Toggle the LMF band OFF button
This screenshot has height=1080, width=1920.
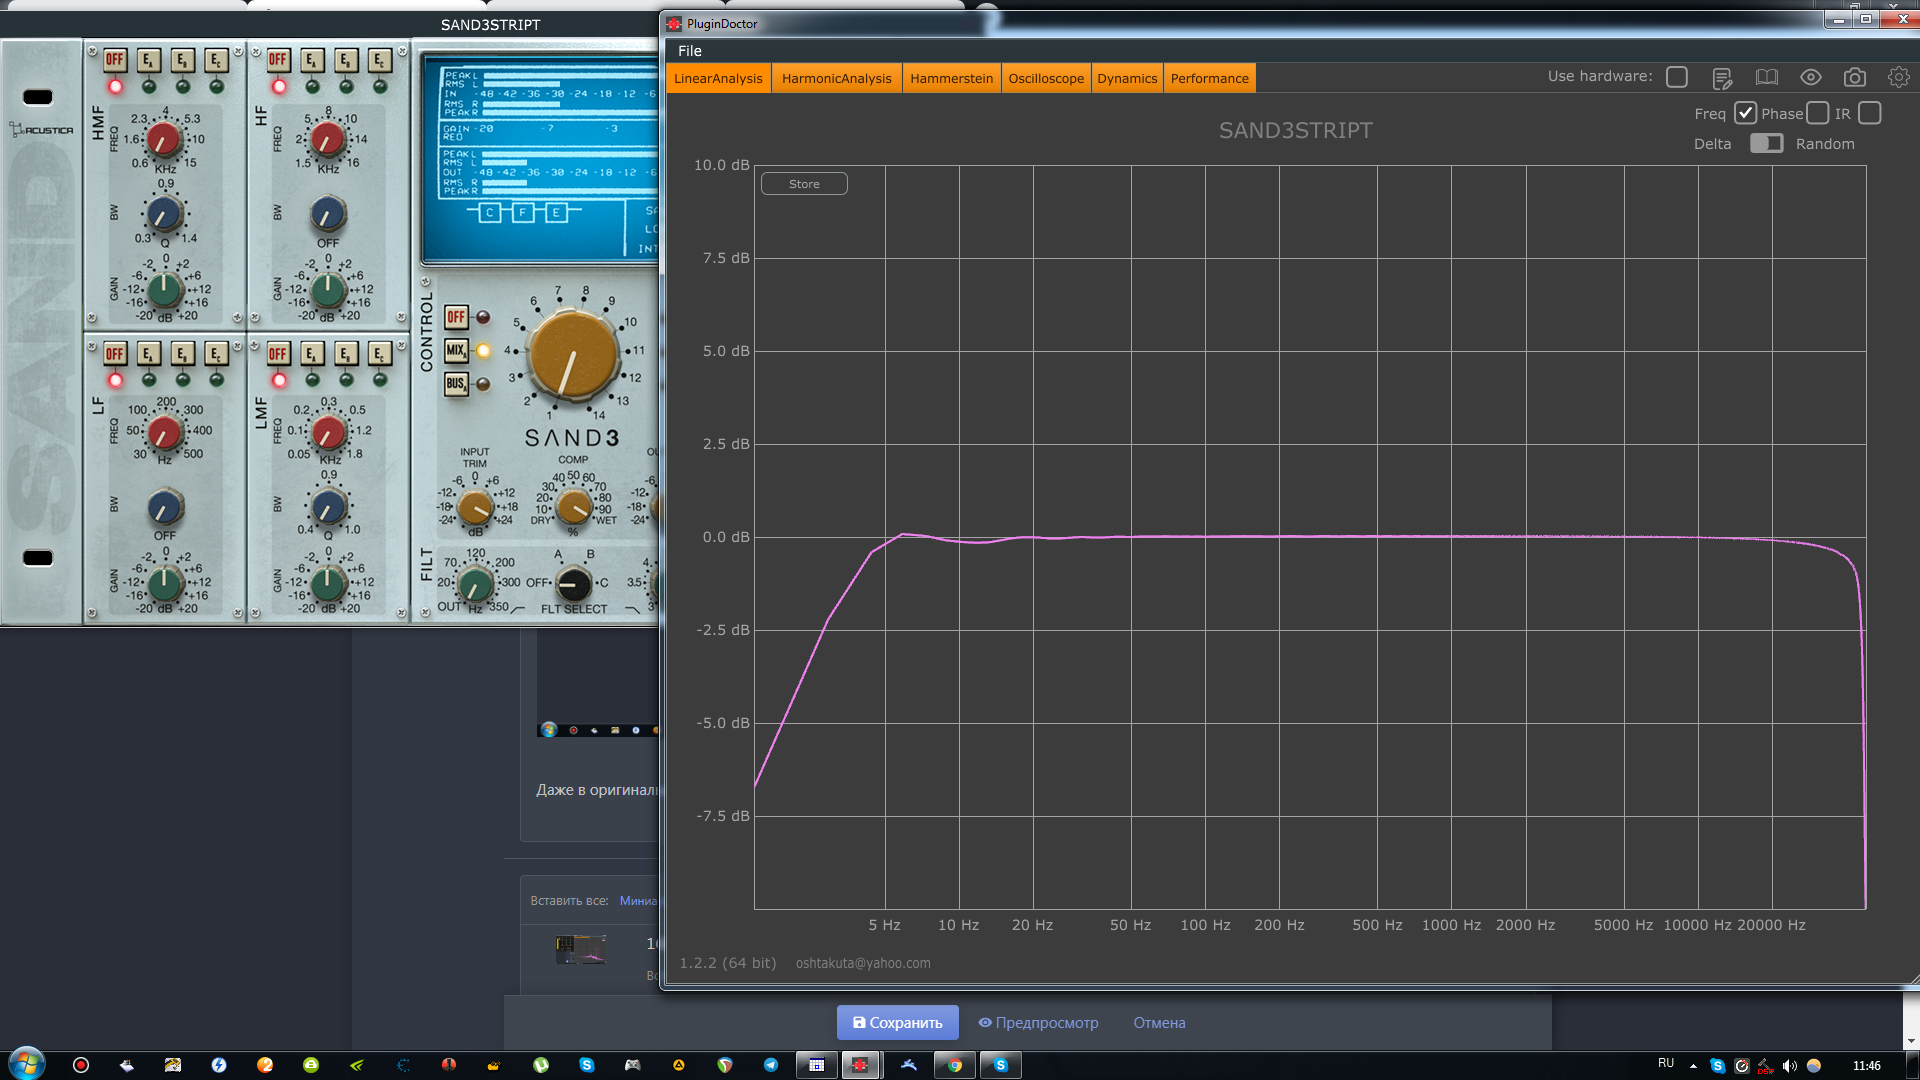[278, 354]
